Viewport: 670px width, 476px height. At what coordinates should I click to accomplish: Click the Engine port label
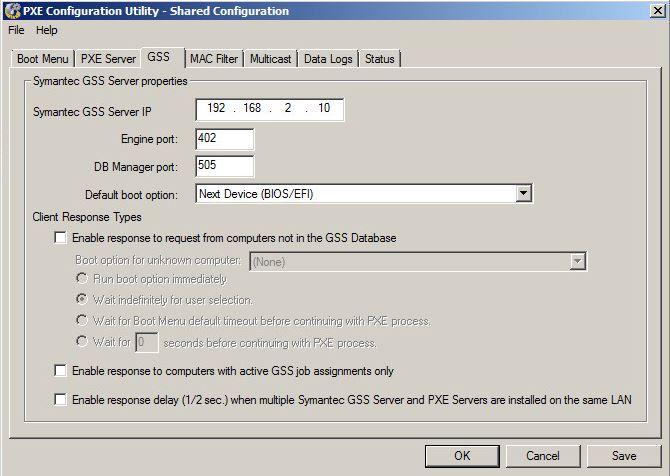coord(150,139)
